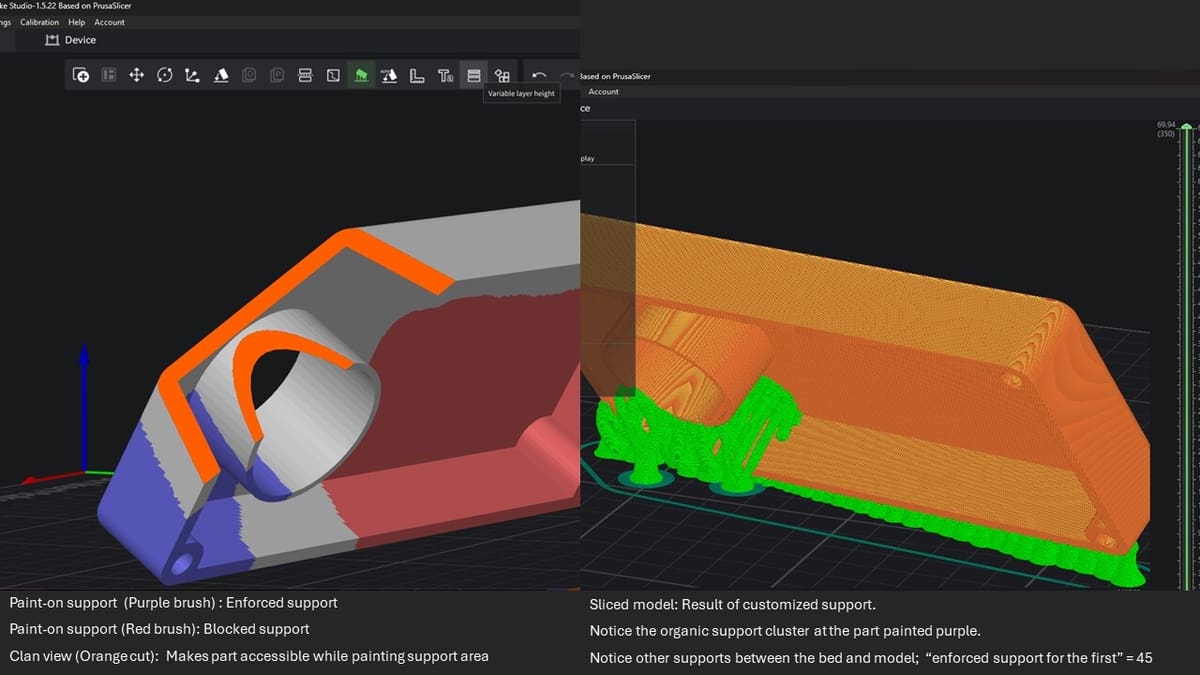This screenshot has height=675, width=1200.
Task: Toggle the green Paint-on supports tool
Action: tap(361, 75)
